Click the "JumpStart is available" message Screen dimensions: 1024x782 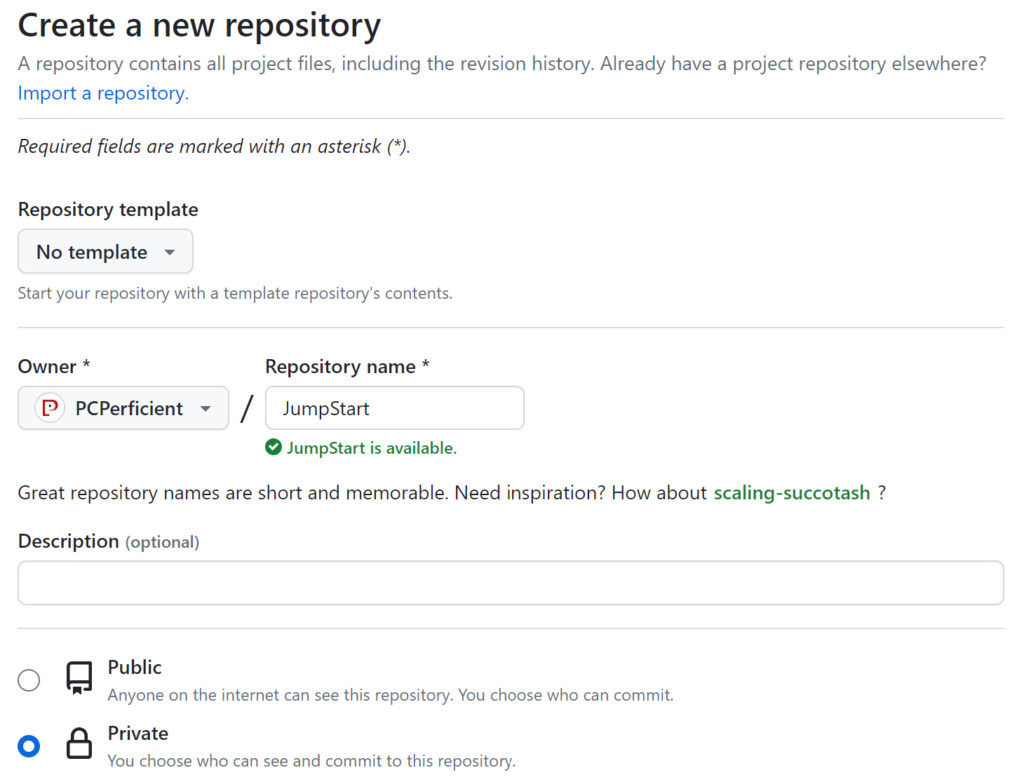(371, 447)
